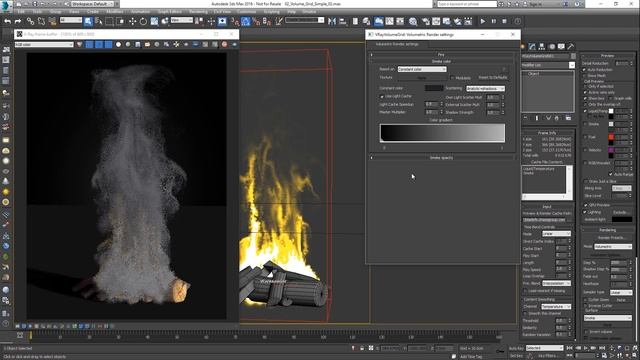Open the Align tool

tap(343, 21)
